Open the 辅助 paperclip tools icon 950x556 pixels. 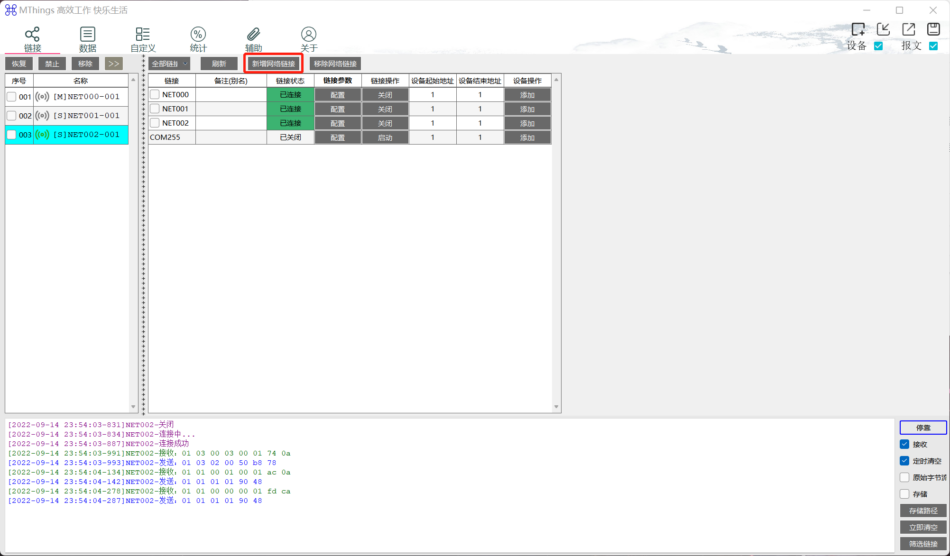[253, 35]
